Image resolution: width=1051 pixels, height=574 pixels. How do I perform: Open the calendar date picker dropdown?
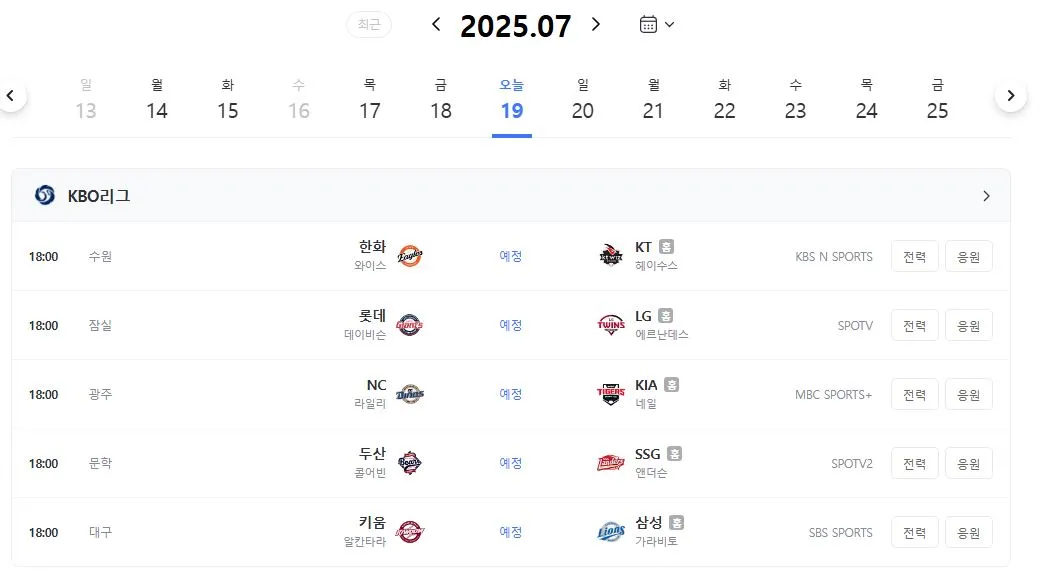(657, 25)
